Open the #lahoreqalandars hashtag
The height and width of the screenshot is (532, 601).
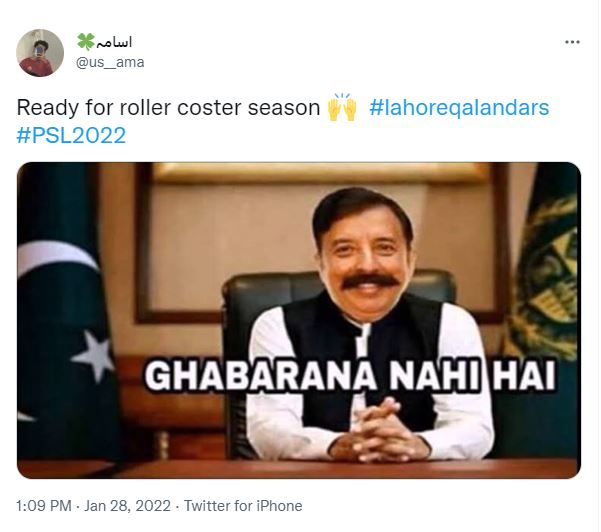click(459, 107)
